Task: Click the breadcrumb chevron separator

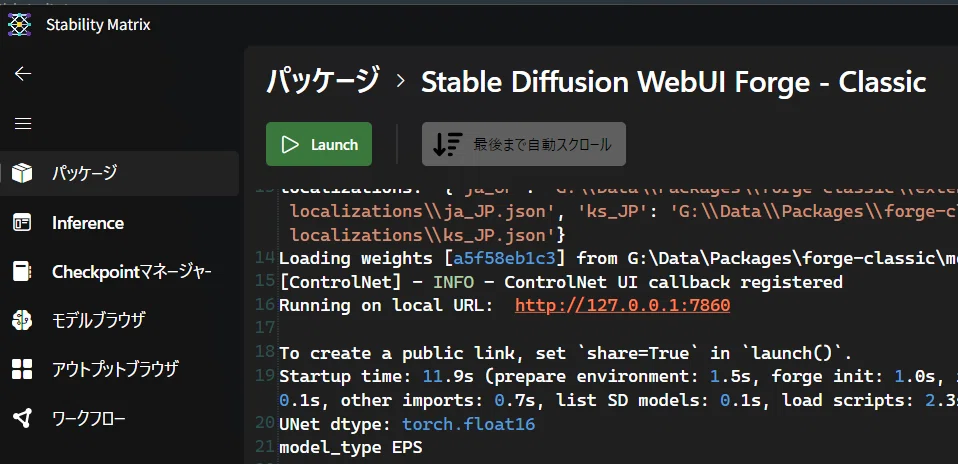Action: [401, 81]
